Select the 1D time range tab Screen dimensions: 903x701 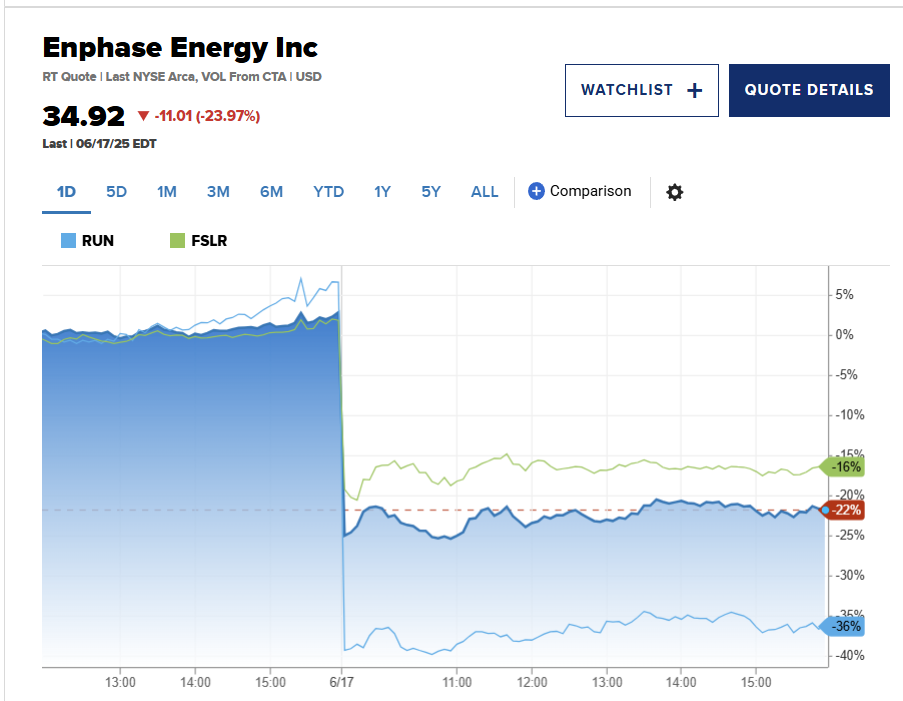(66, 192)
